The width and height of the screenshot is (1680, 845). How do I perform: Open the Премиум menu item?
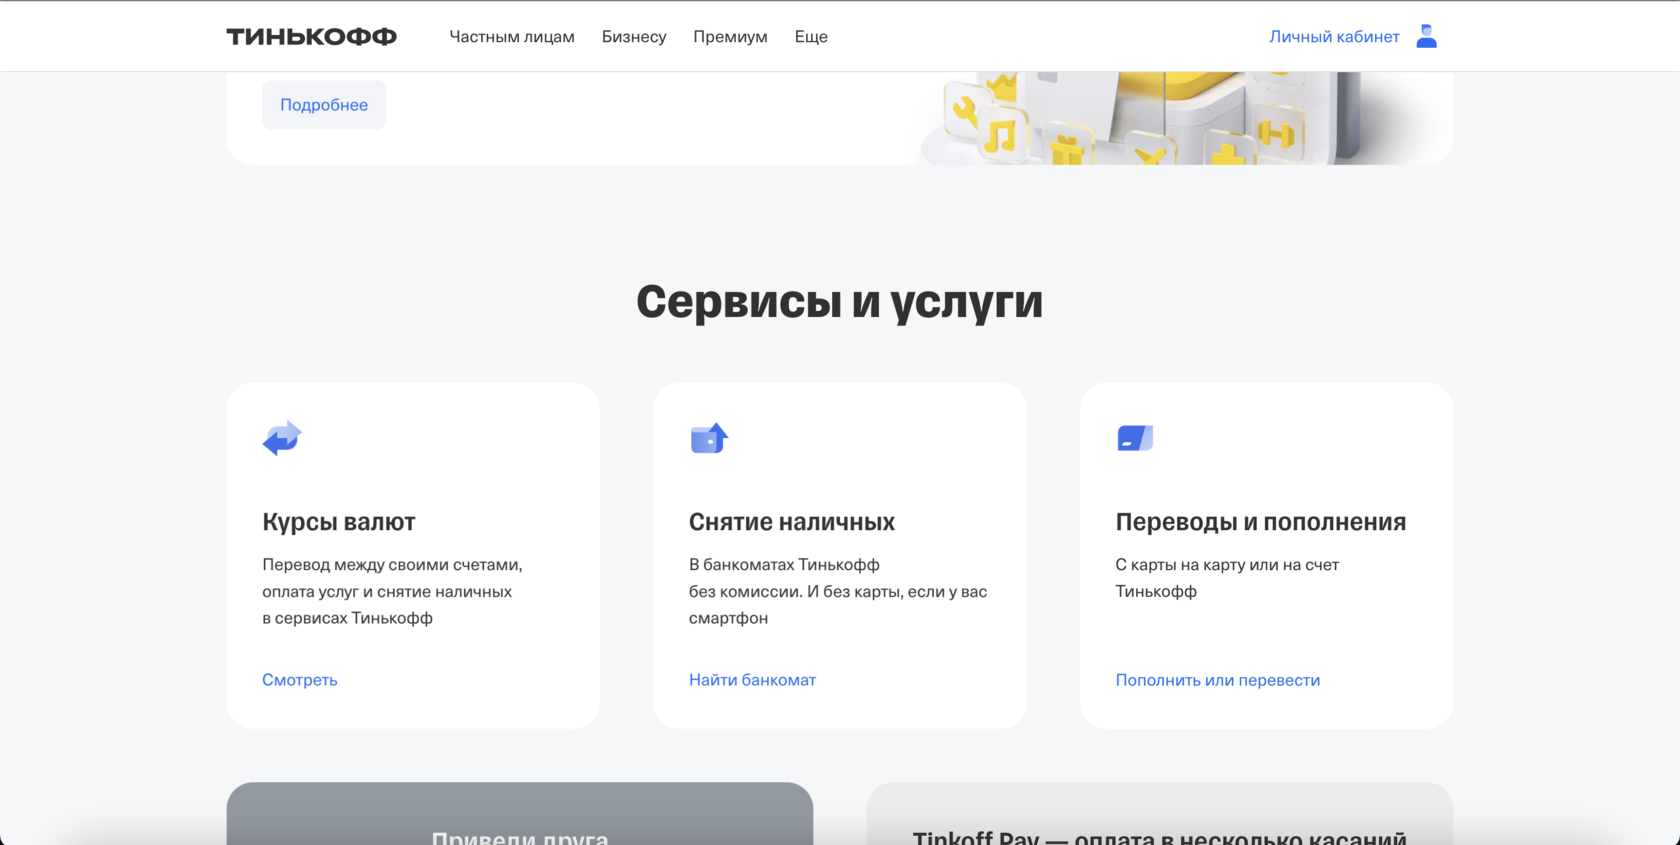(x=730, y=37)
